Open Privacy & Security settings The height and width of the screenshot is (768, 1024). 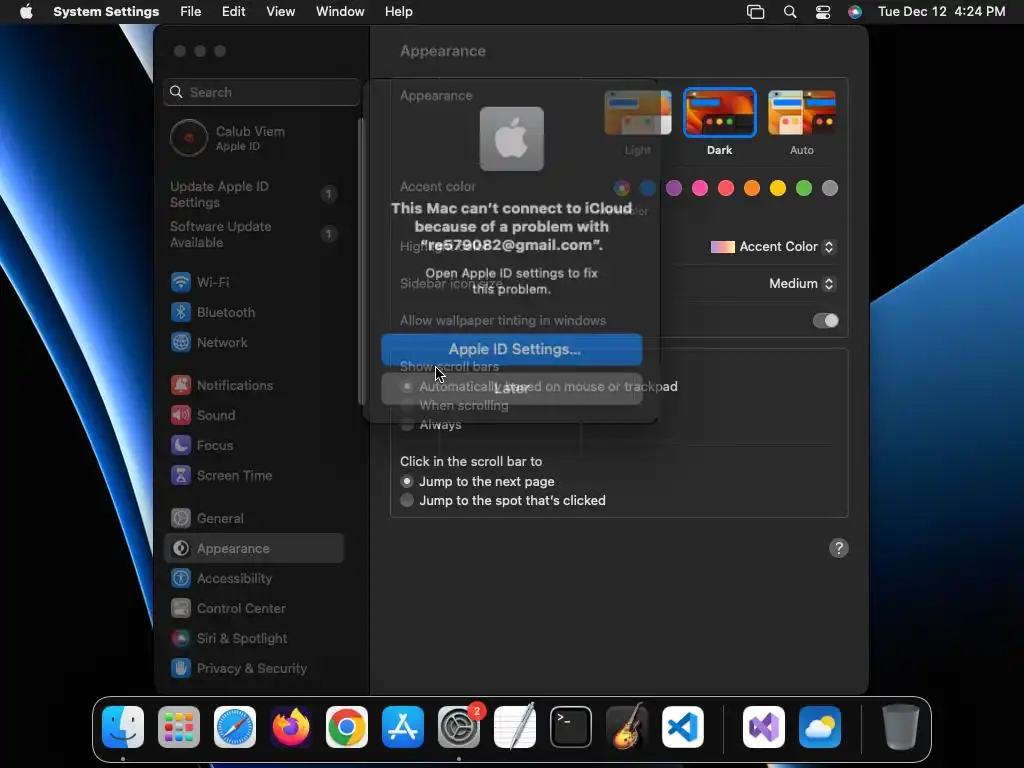pos(253,669)
